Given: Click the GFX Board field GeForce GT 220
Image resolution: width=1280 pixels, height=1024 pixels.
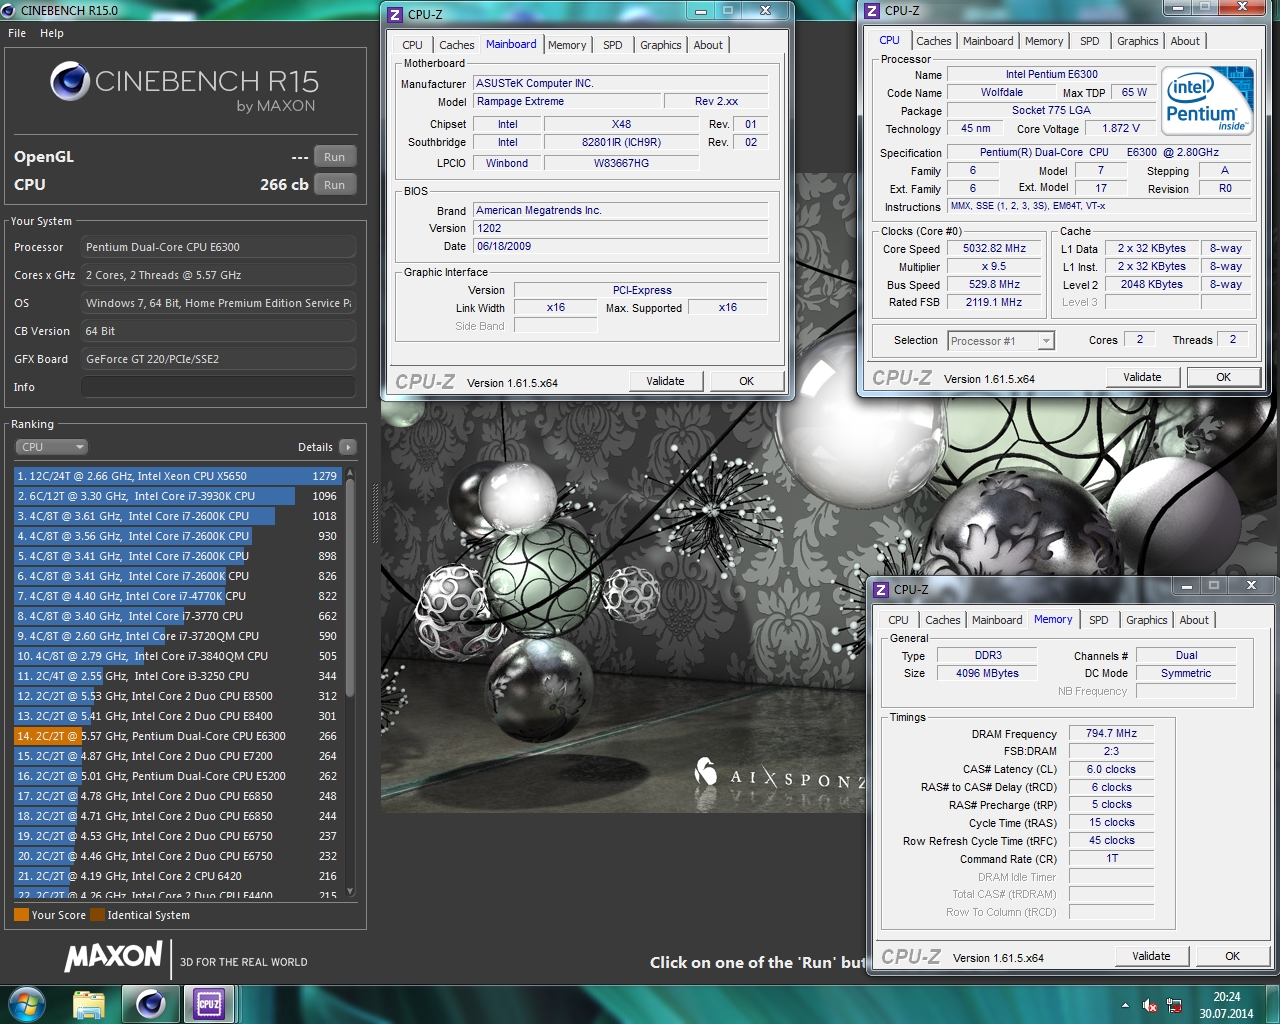Looking at the screenshot, I should 218,359.
